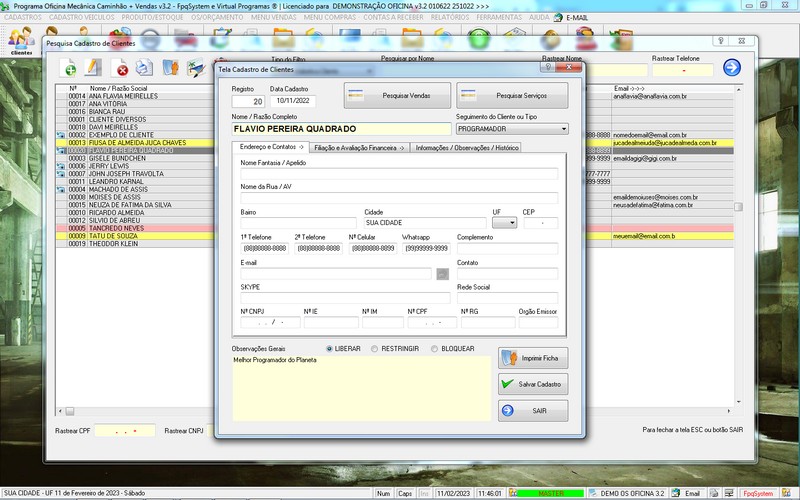This screenshot has width=800, height=500.
Task: Click vertical scrollbar thumb of client list
Action: [738, 207]
